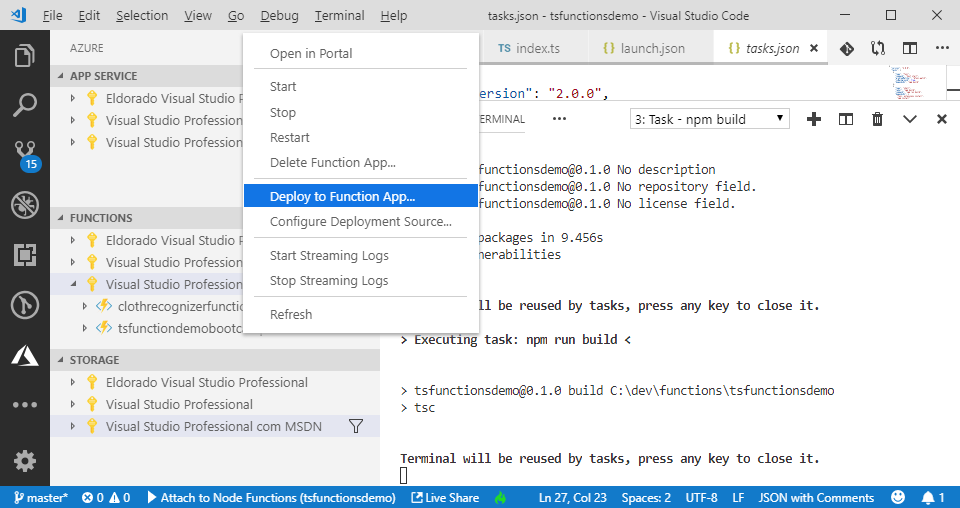The width and height of the screenshot is (960, 508).
Task: Click the storage filter funnel icon
Action: coord(356,426)
